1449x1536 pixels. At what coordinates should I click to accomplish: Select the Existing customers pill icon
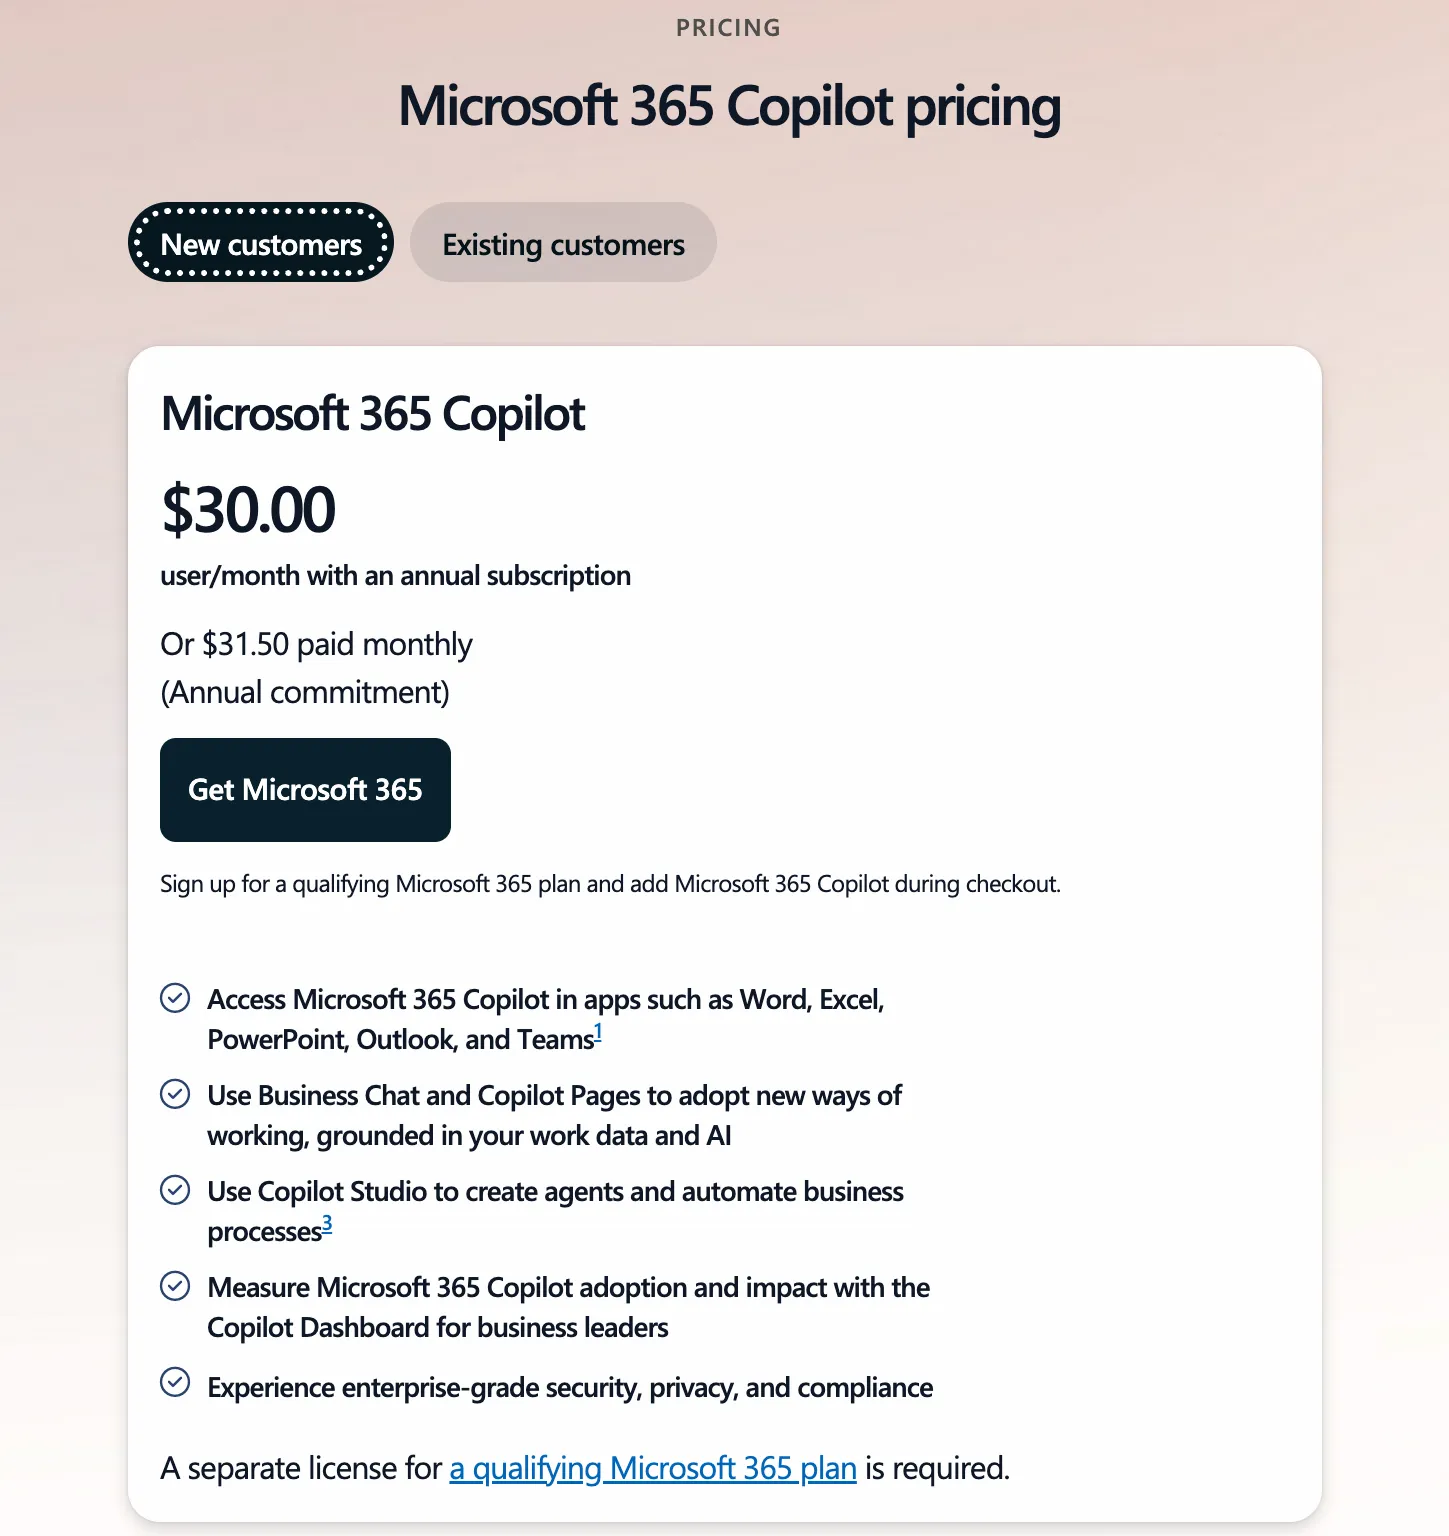563,242
